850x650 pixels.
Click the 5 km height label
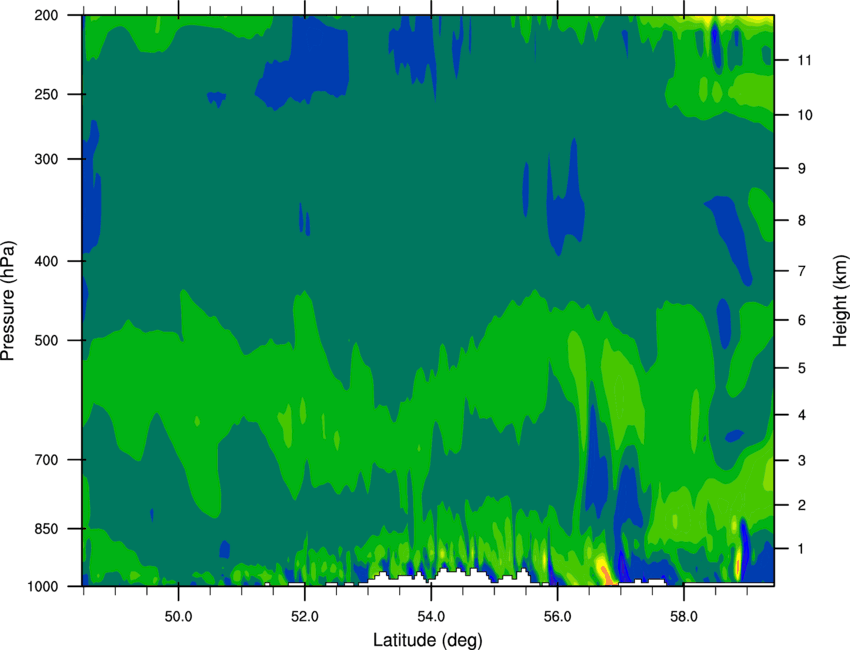click(801, 369)
